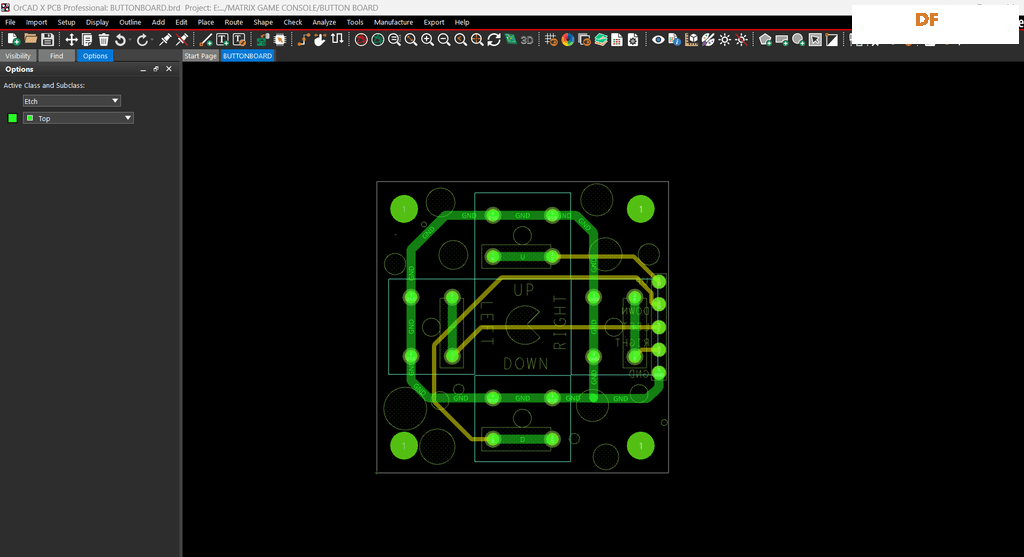Click the crossed-out sun Dehighlight icon
Screen dimensions: 1024x557
[x=741, y=40]
